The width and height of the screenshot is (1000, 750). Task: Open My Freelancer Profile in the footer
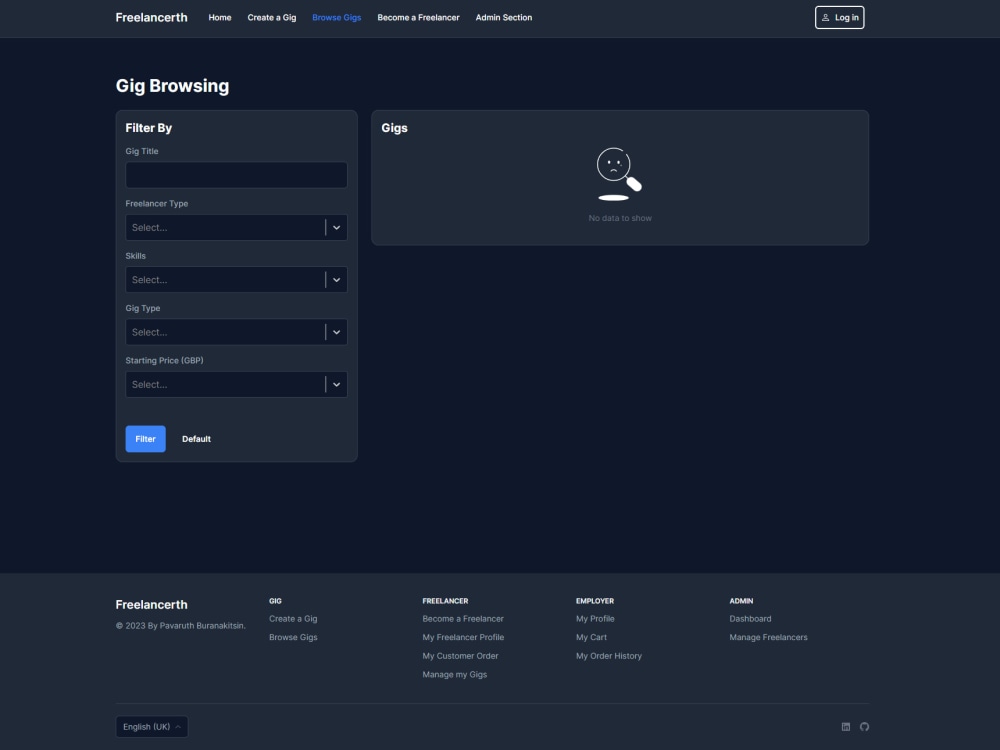tap(463, 637)
